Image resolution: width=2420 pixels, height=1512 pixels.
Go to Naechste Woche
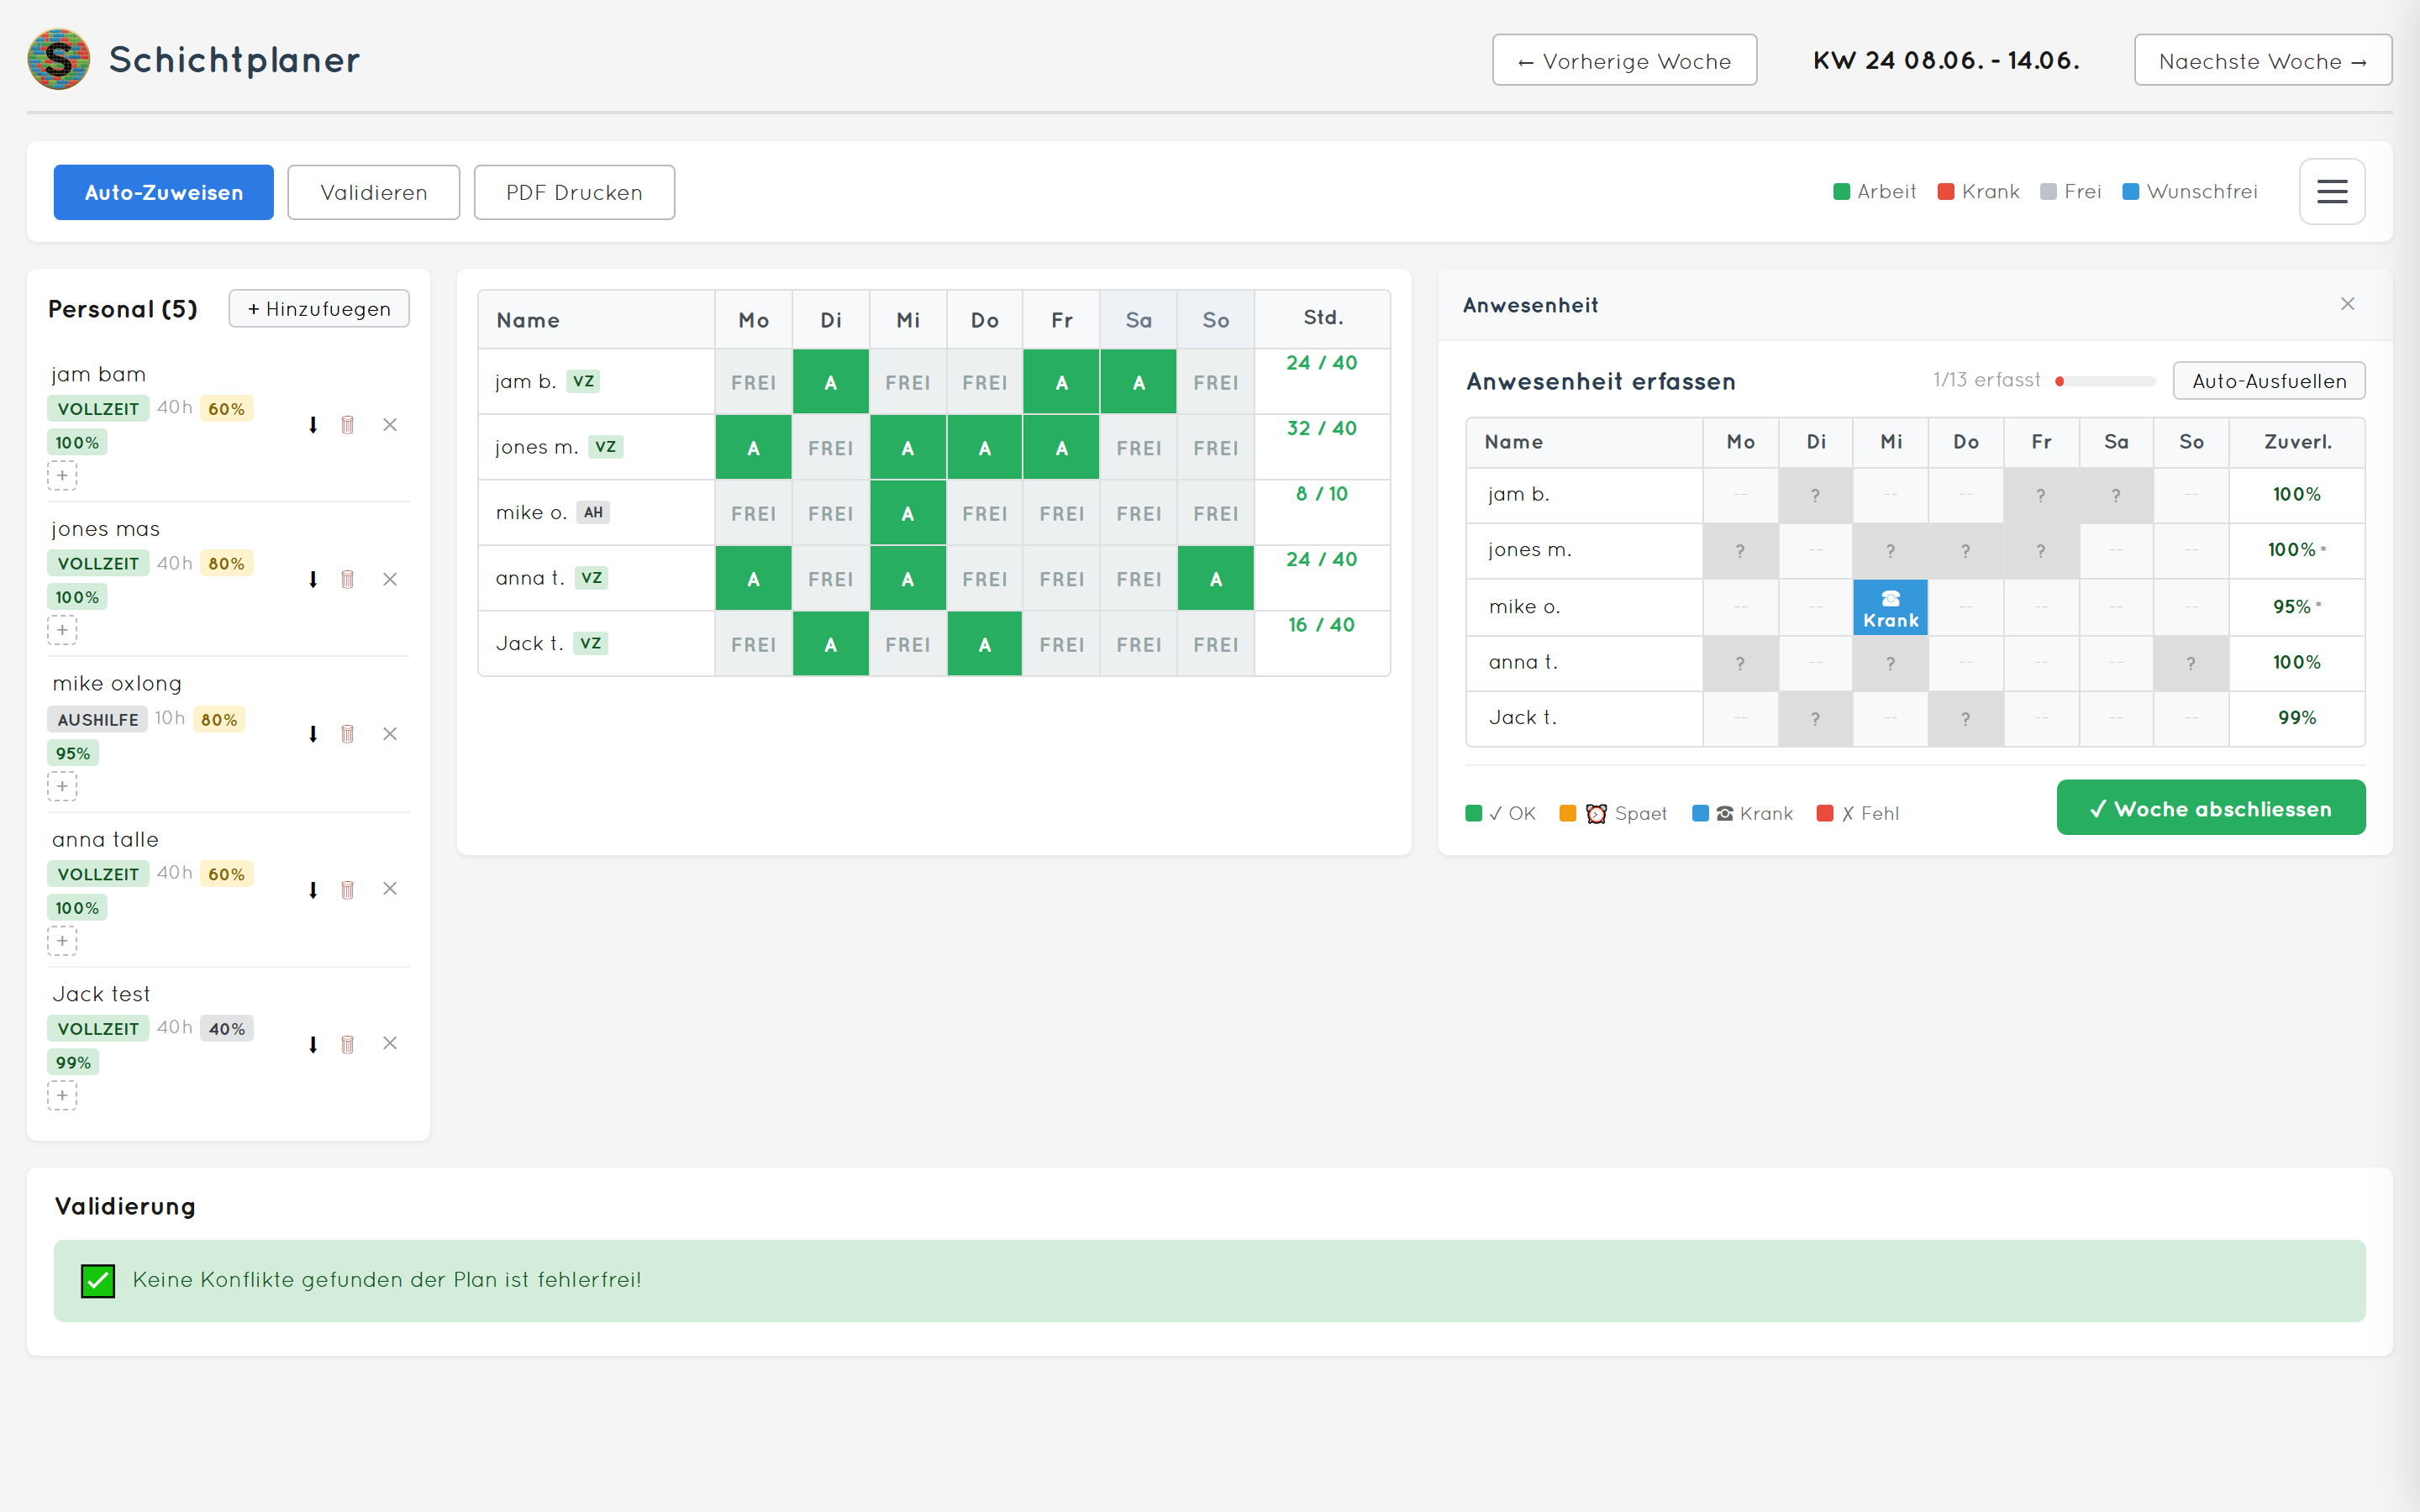pyautogui.click(x=2262, y=60)
